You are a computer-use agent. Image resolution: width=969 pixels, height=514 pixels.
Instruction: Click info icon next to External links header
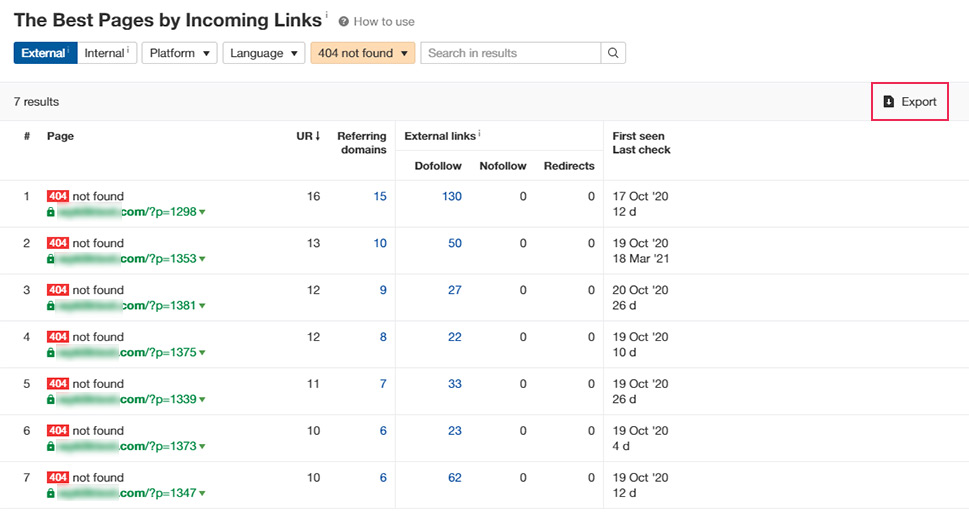[x=480, y=133]
